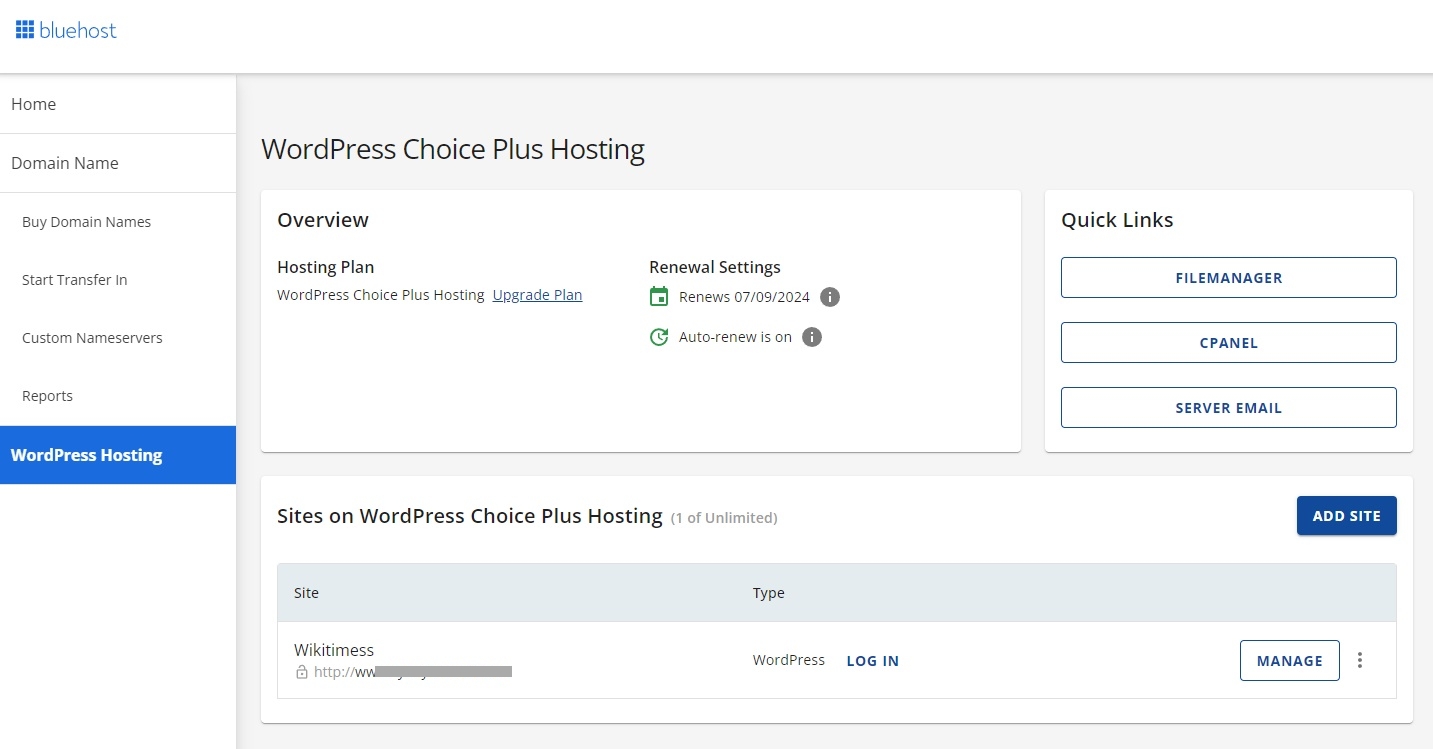Click the Upgrade Plan link
The width and height of the screenshot is (1433, 749).
coord(537,295)
